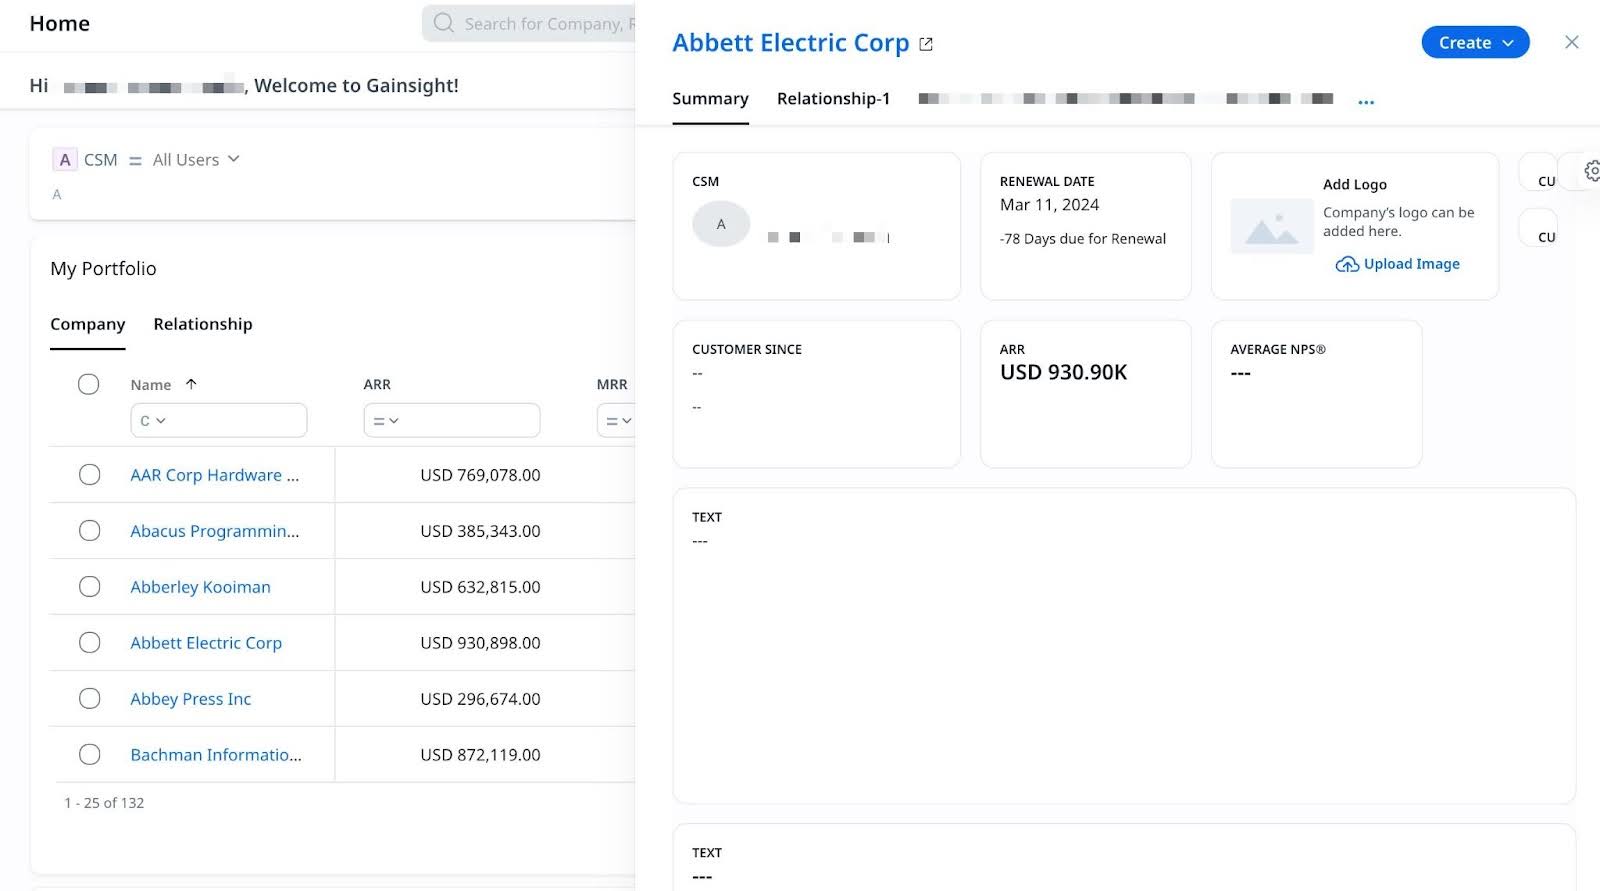This screenshot has height=891, width=1600.
Task: Click the USD 930,898.00 cell
Action: 480,643
